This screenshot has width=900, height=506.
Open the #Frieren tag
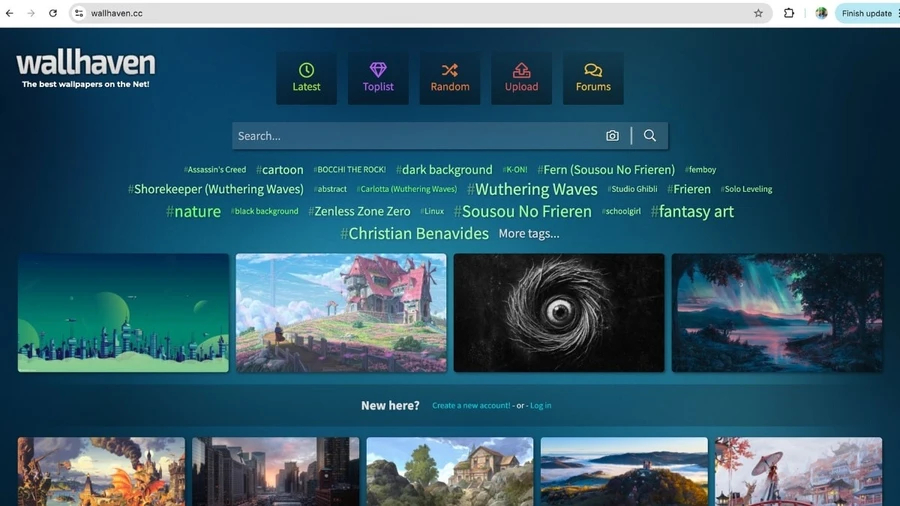tap(689, 189)
